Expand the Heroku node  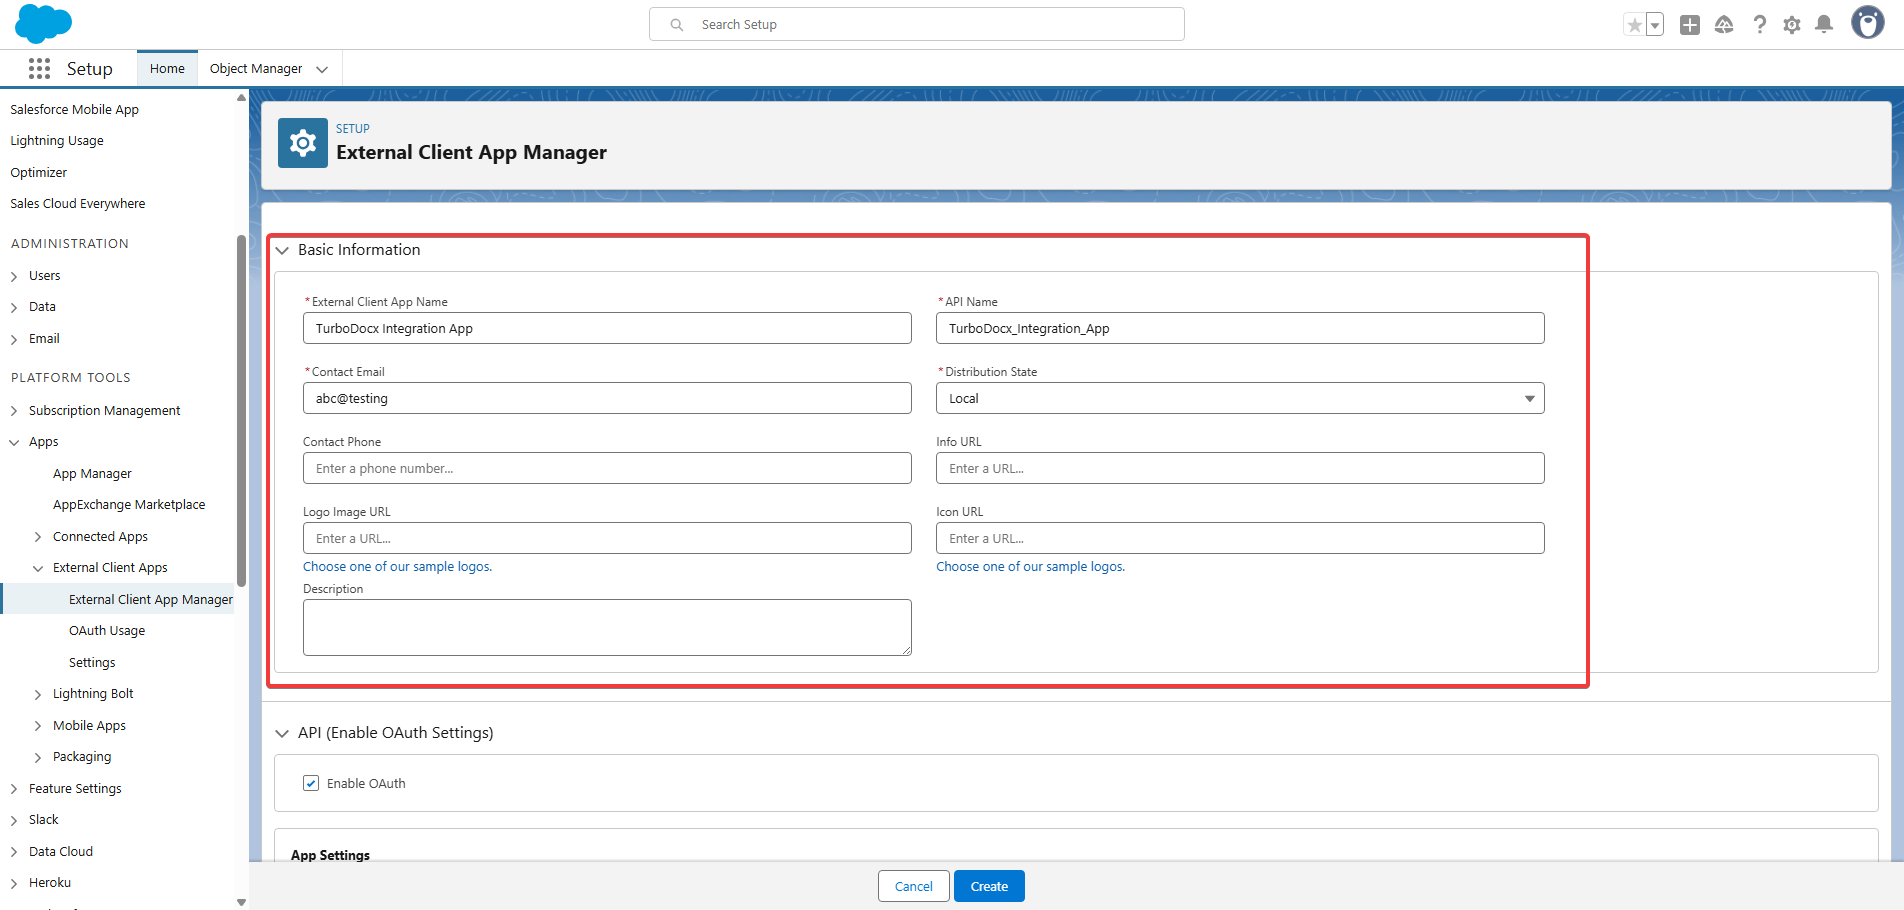pos(14,883)
